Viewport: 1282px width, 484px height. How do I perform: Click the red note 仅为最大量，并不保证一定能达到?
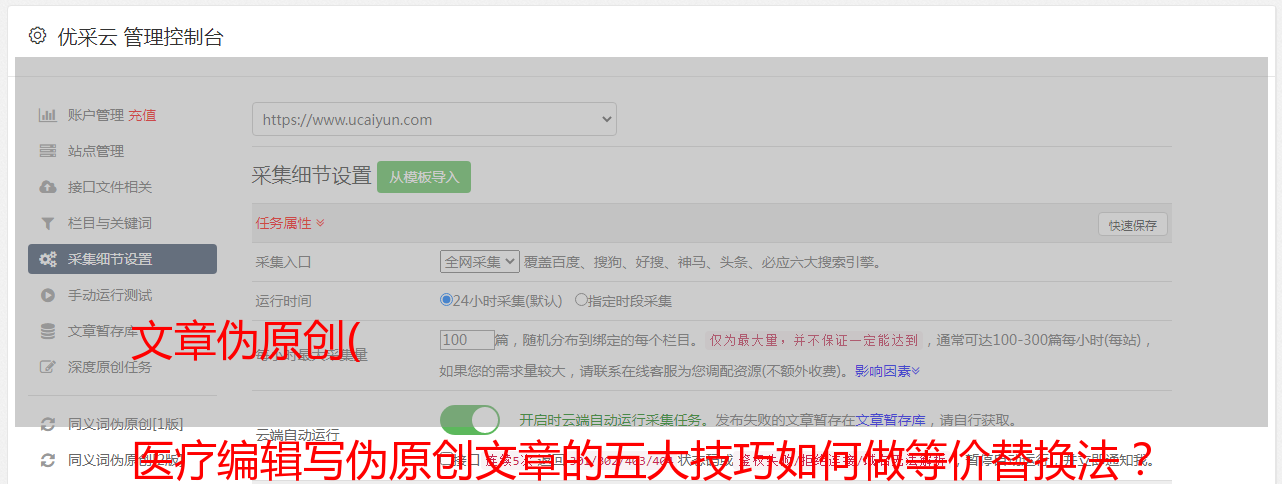(814, 340)
